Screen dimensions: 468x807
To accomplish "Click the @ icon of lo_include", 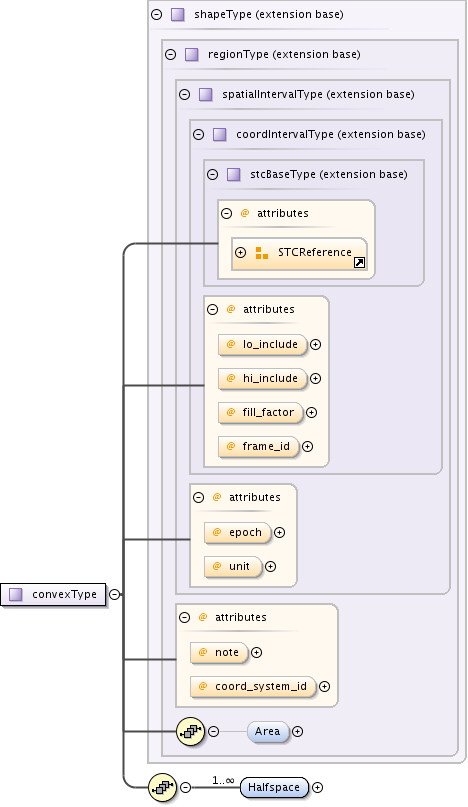I will tap(231, 344).
